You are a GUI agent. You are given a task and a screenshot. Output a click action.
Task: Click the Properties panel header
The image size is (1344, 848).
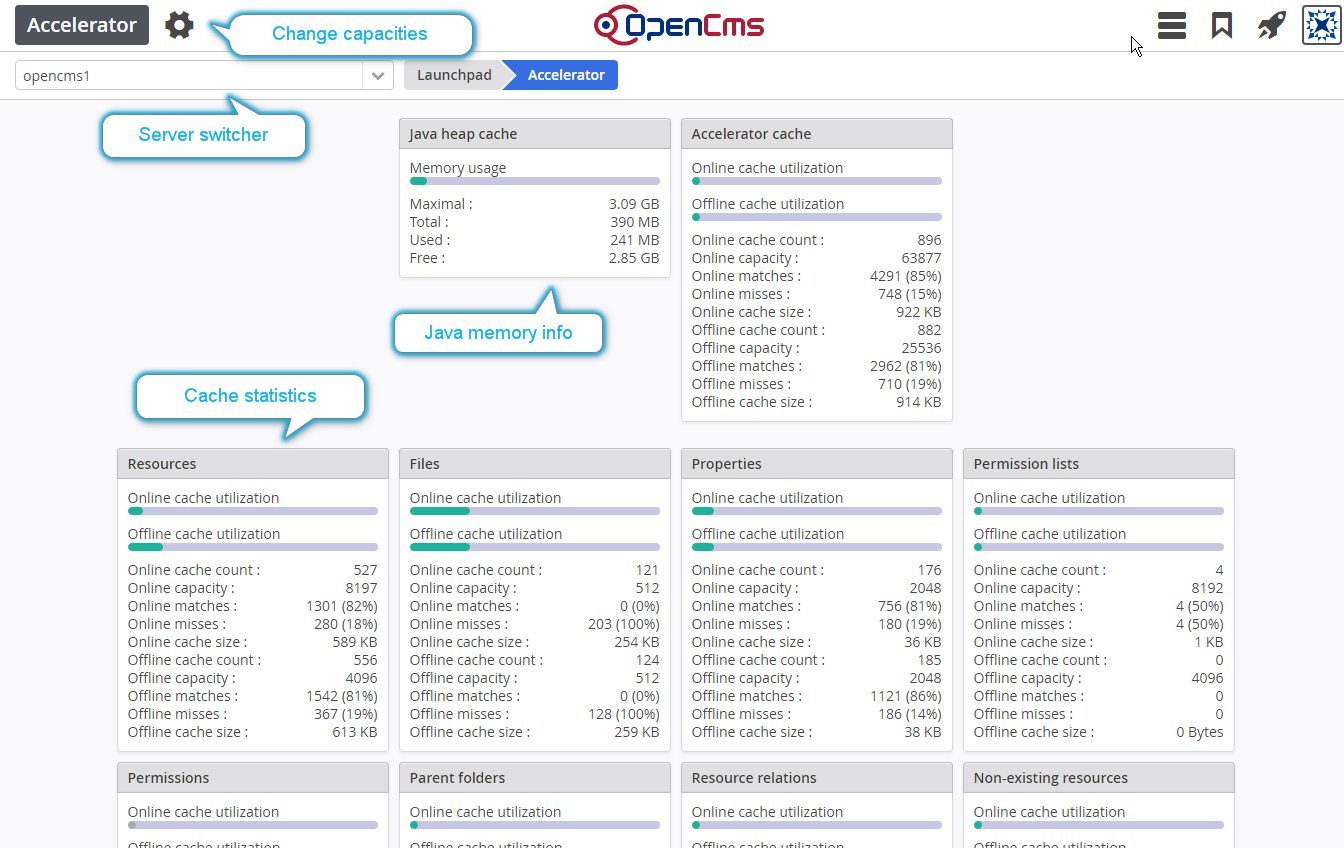(817, 464)
